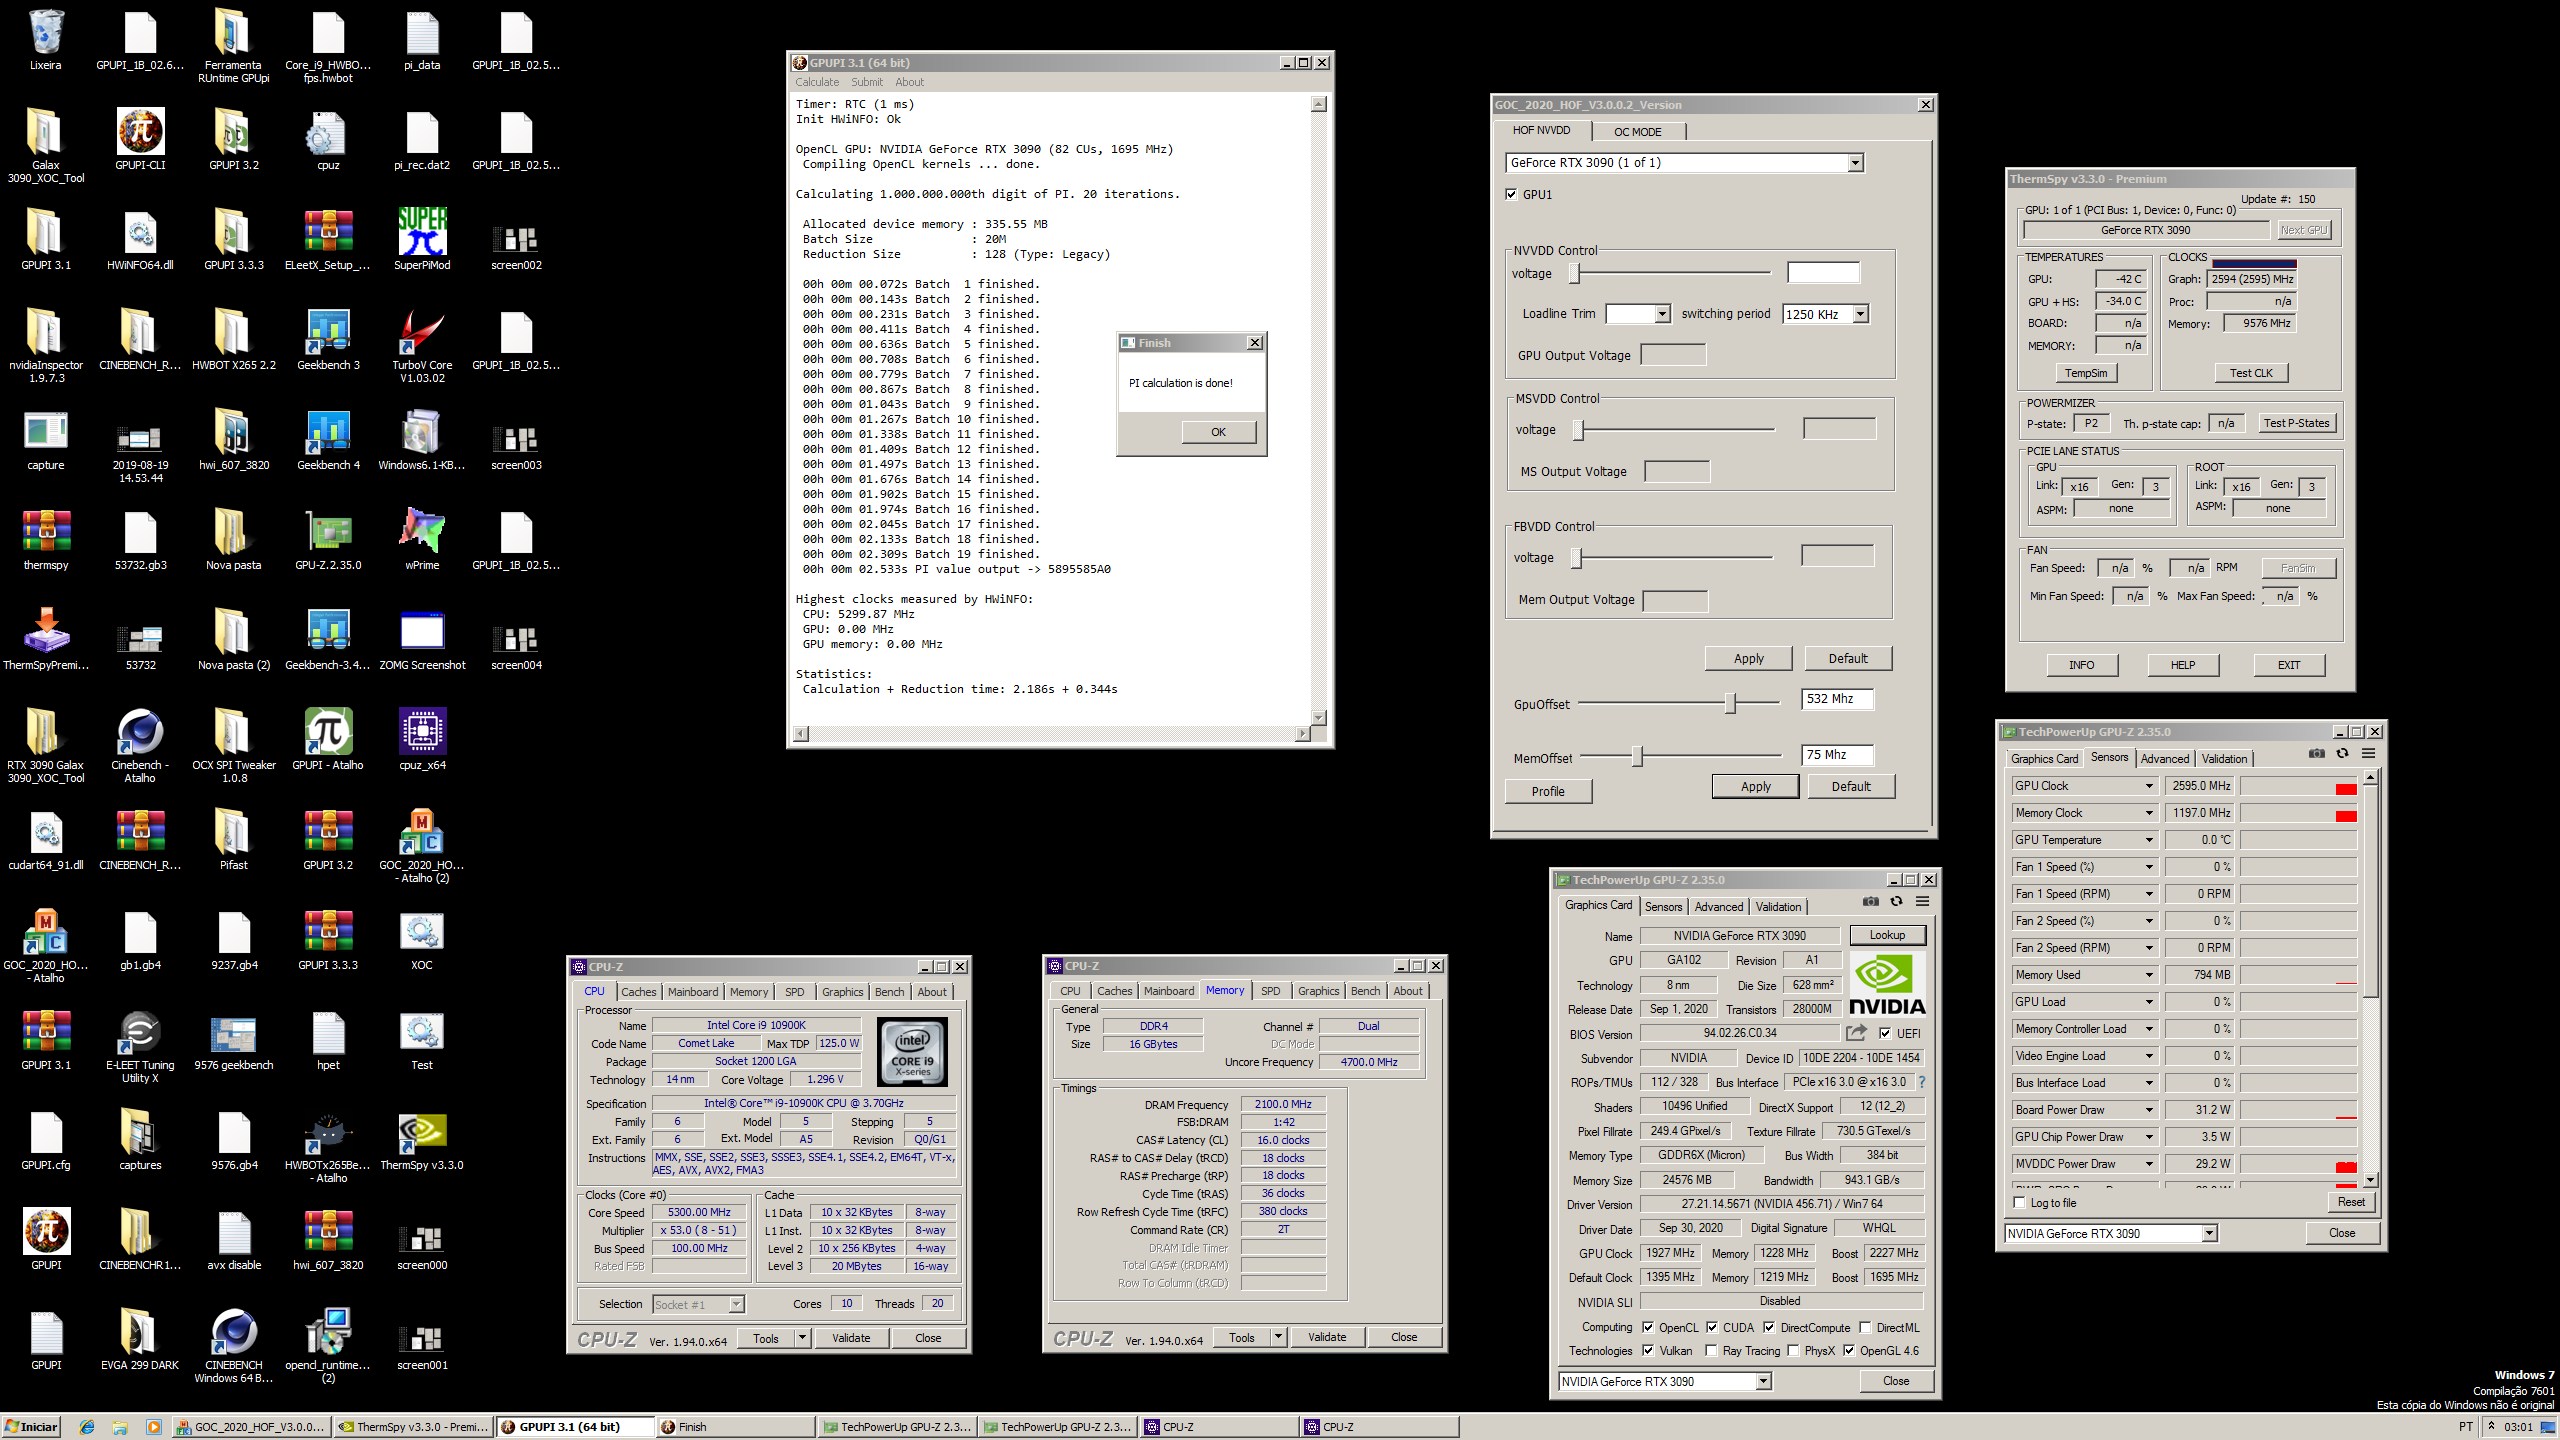Click the Iniciar start button
The image size is (2560, 1440).
pos(31,1427)
